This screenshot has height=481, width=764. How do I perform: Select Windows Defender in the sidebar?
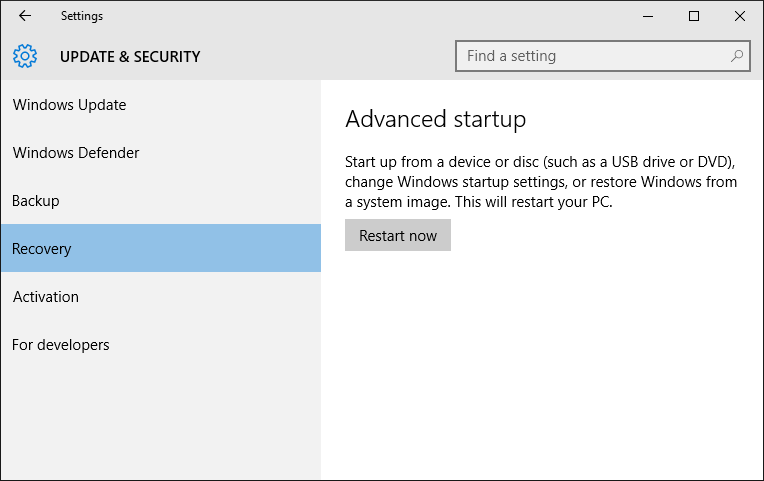pyautogui.click(x=76, y=153)
